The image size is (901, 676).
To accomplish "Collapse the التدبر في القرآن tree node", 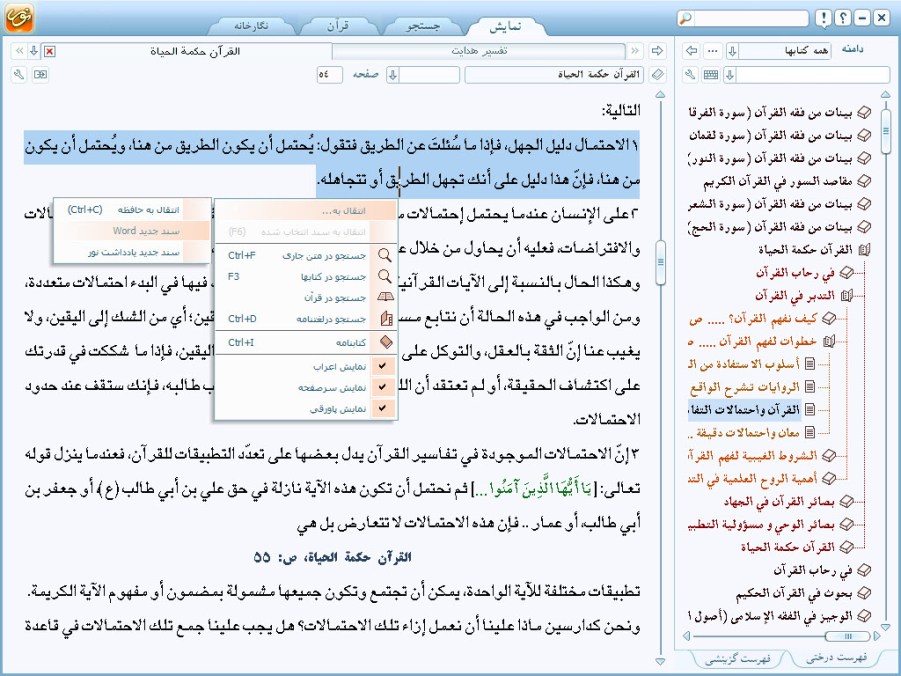I will pos(846,296).
